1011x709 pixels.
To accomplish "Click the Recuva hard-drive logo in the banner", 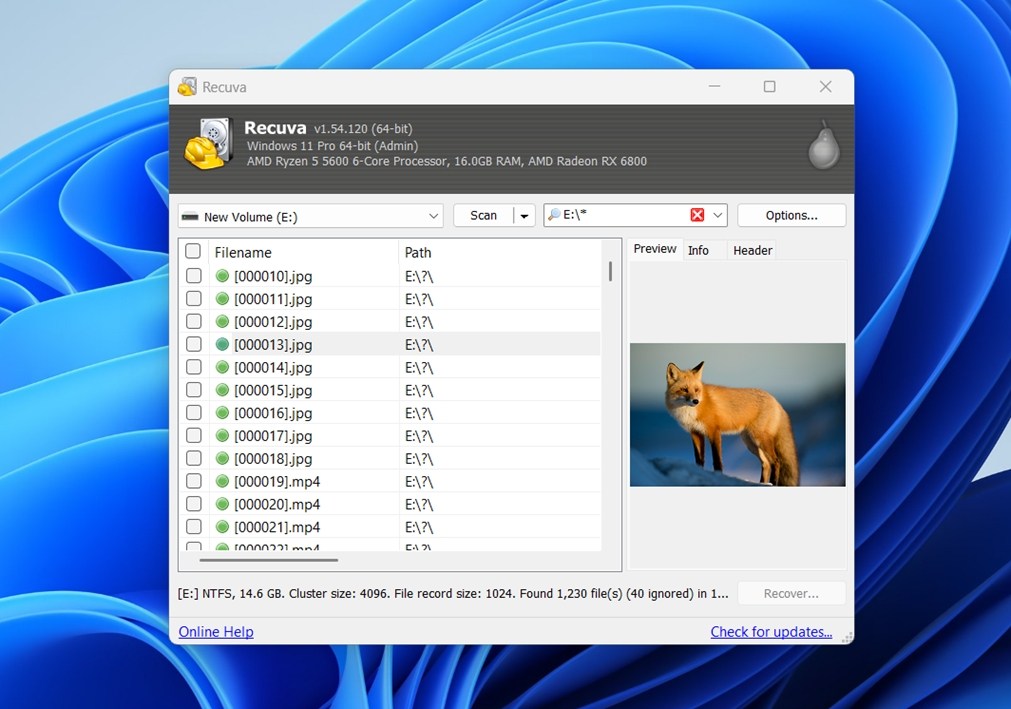I will tap(207, 144).
